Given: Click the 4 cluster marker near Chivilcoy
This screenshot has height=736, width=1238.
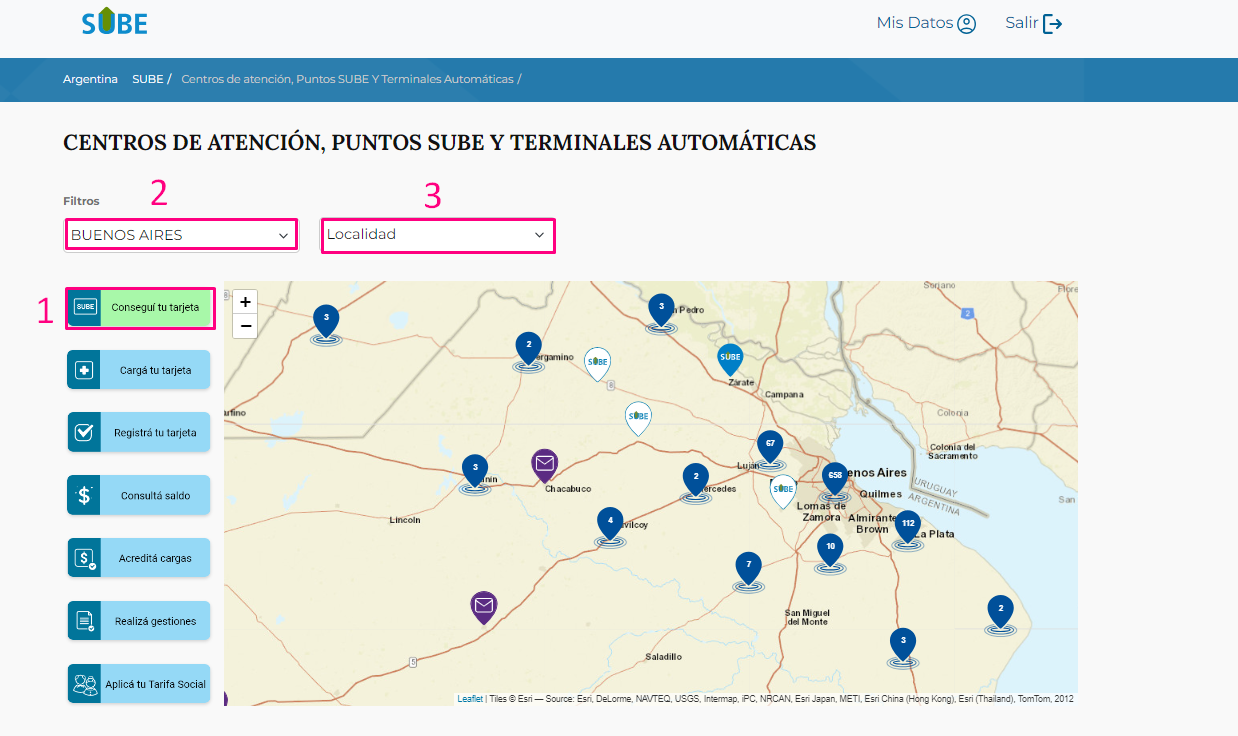Looking at the screenshot, I should click(610, 525).
